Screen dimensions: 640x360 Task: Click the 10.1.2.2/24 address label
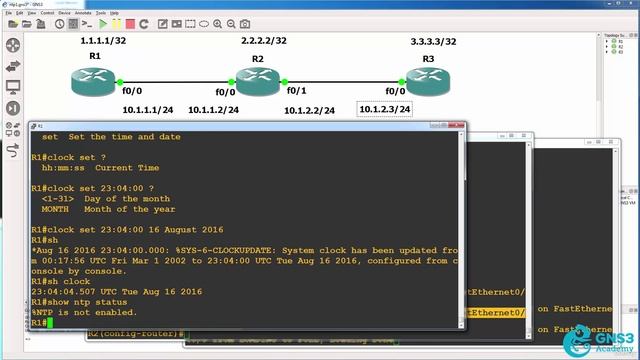click(309, 111)
